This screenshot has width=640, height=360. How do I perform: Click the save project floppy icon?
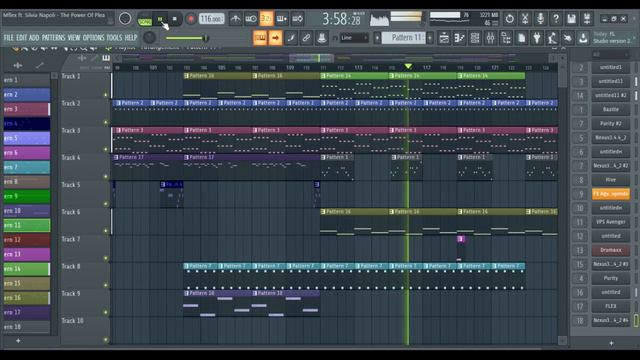point(571,19)
